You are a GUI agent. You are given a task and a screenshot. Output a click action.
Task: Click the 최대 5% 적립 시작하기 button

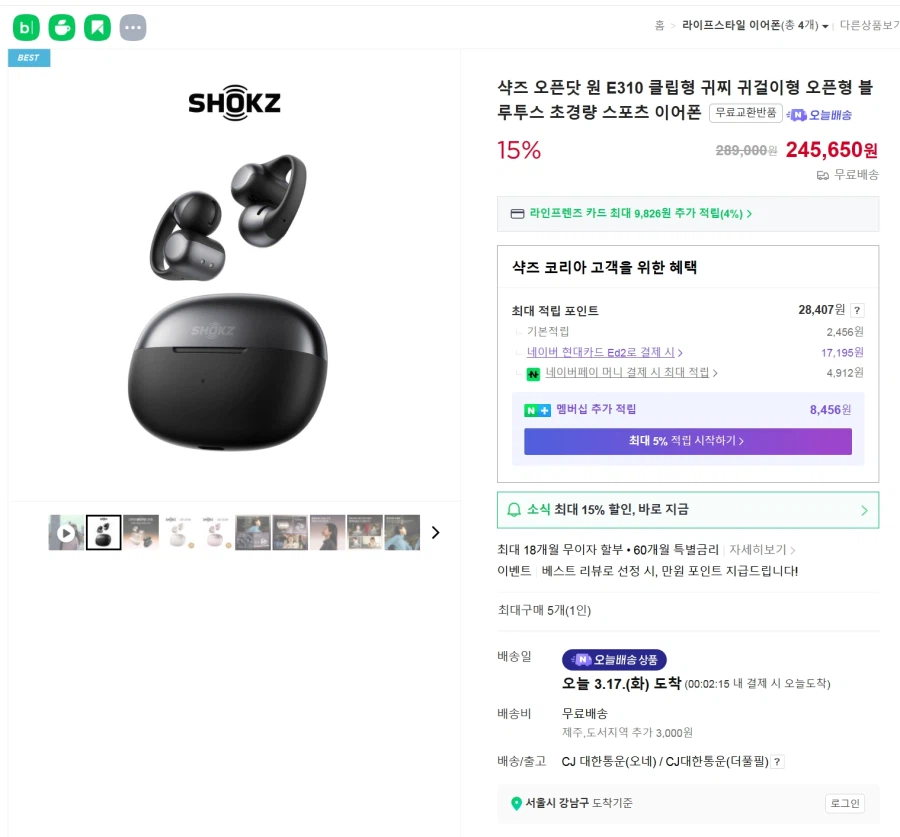tap(687, 442)
